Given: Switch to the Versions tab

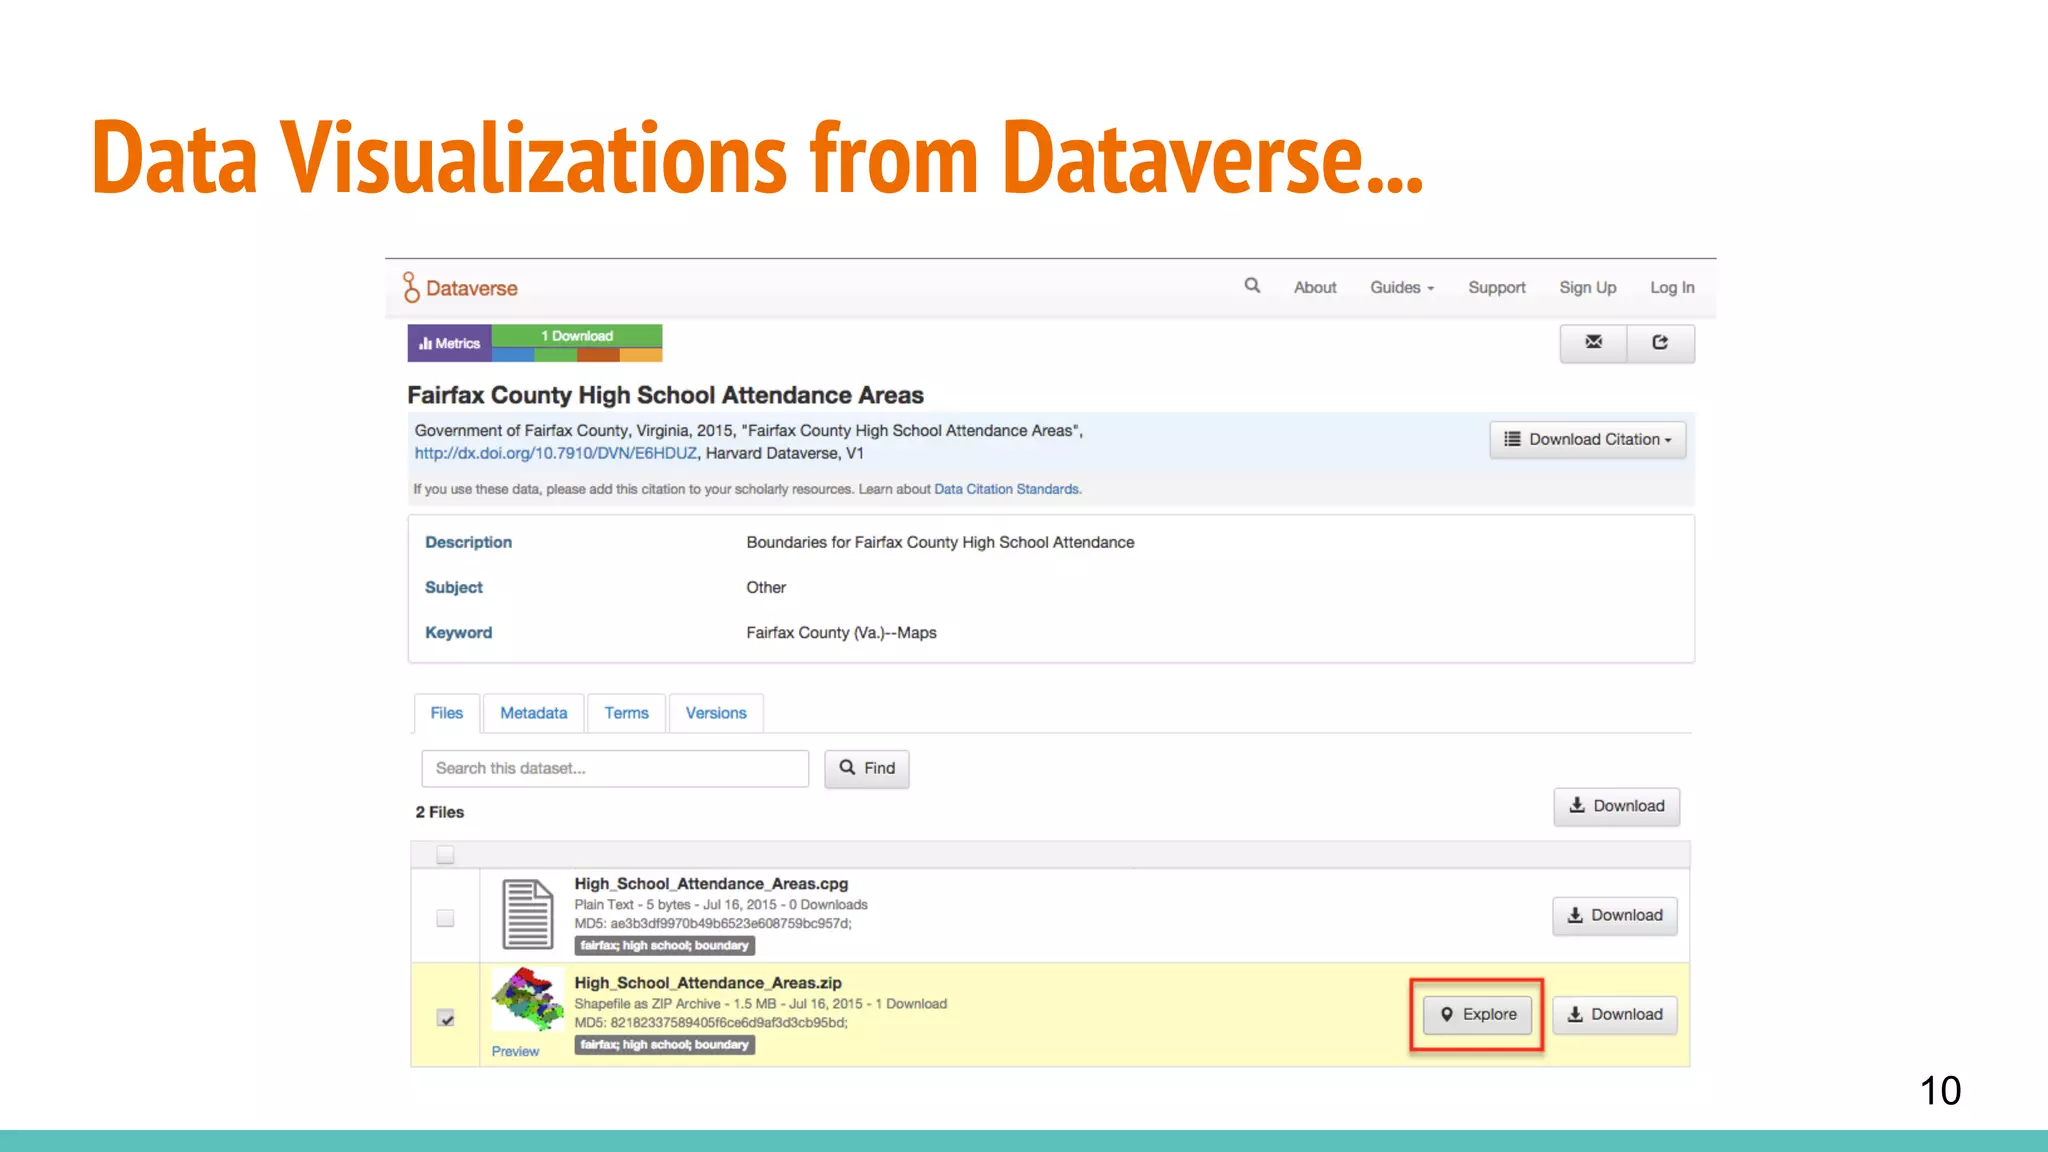Looking at the screenshot, I should (716, 713).
